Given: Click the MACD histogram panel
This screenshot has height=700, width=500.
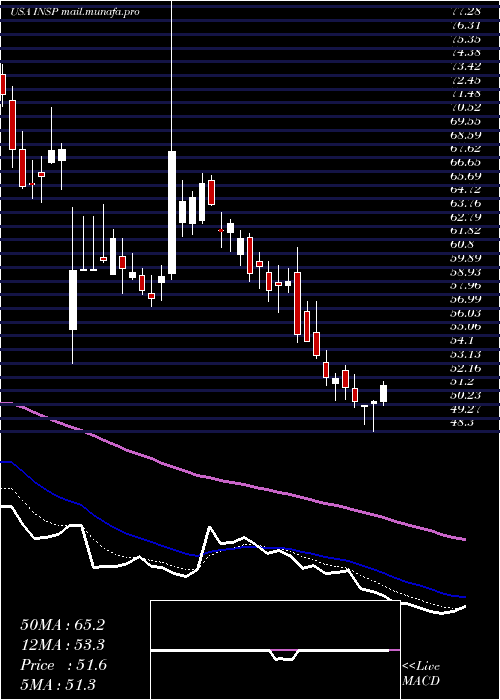Looking at the screenshot, I should 275,650.
